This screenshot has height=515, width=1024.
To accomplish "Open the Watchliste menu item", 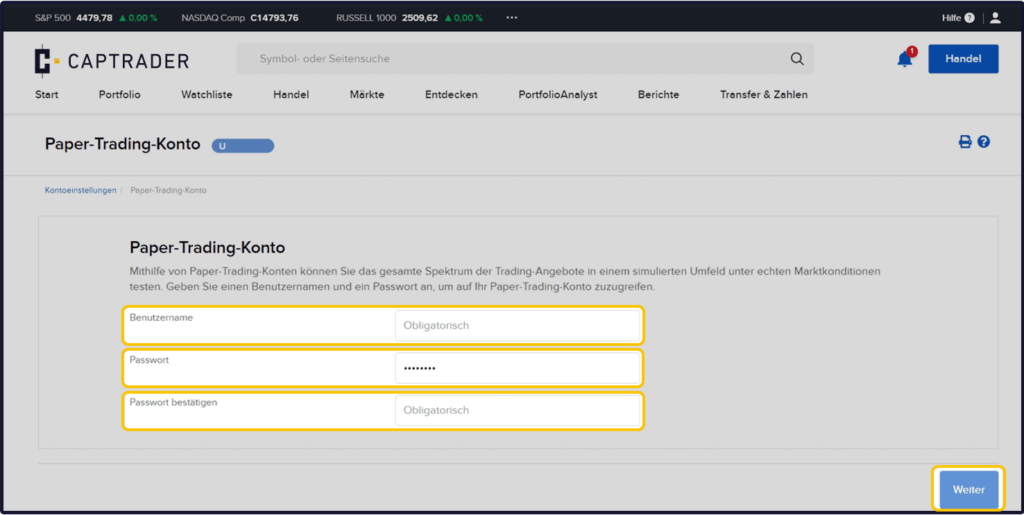I will click(x=206, y=95).
